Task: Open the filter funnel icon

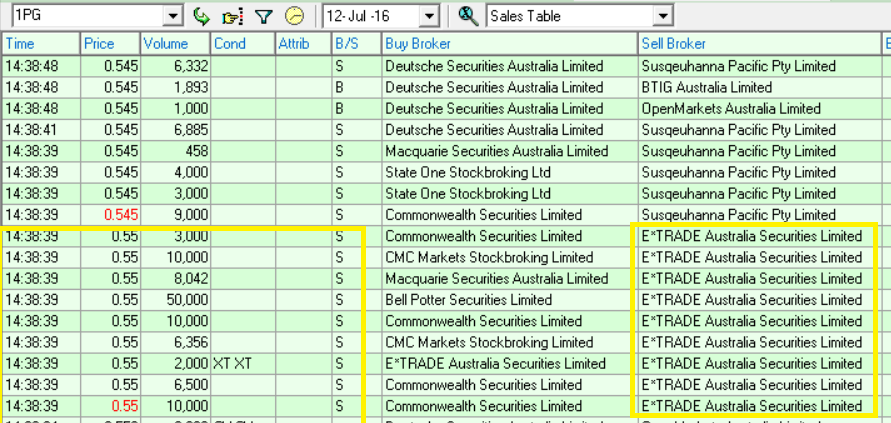Action: (x=263, y=16)
